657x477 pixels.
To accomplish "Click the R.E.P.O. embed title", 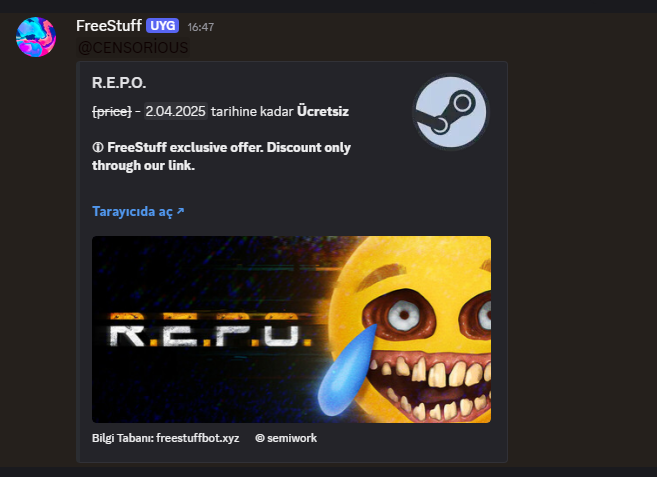I will pos(119,83).
